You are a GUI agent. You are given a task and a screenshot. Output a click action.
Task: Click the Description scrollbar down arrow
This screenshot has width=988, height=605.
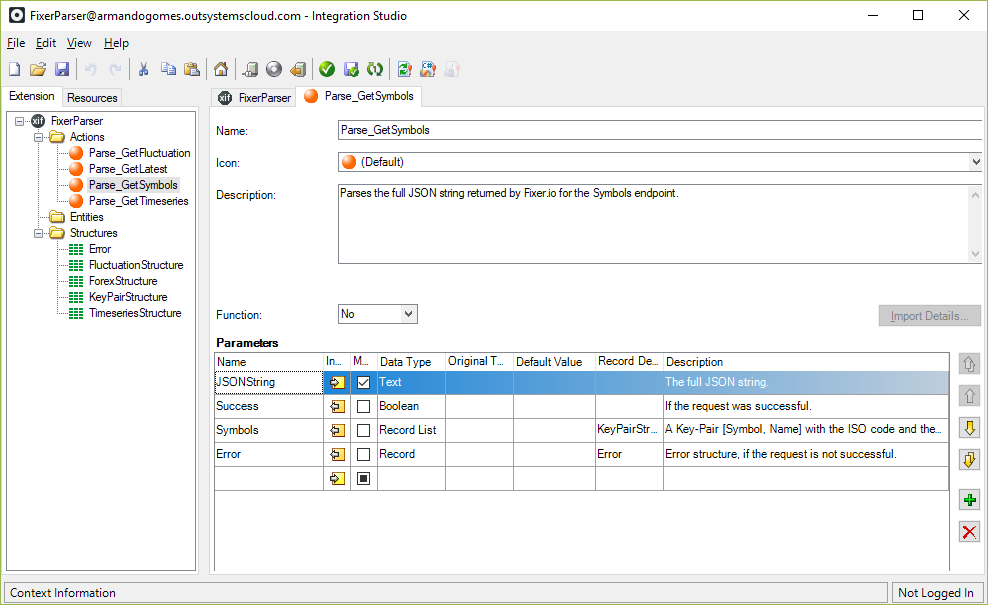(975, 254)
